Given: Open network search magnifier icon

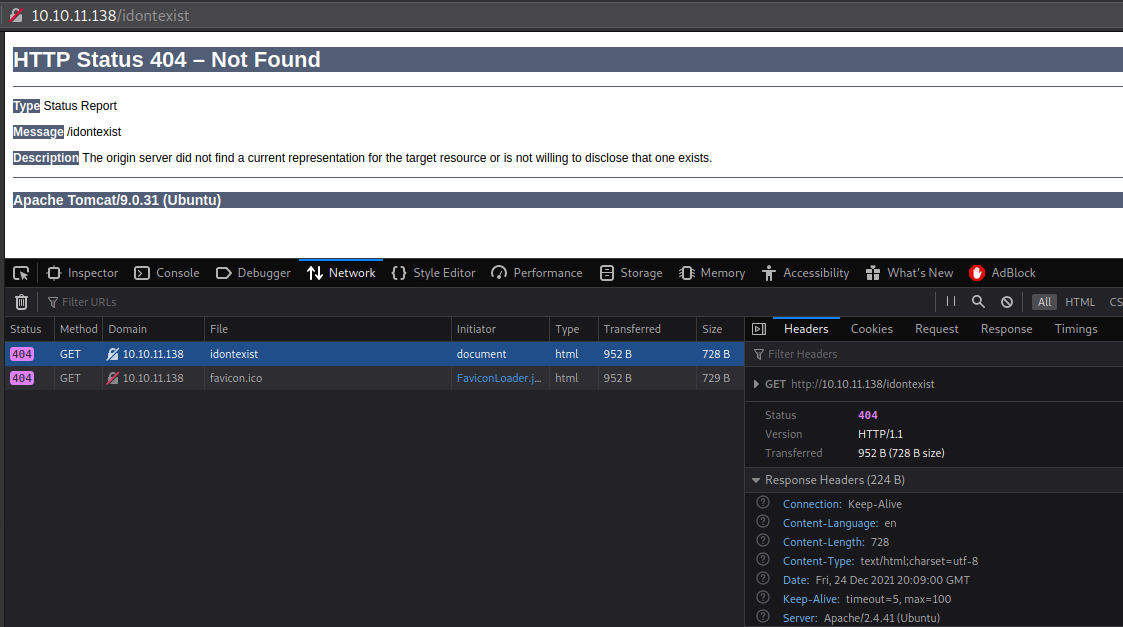Looking at the screenshot, I should coord(978,302).
